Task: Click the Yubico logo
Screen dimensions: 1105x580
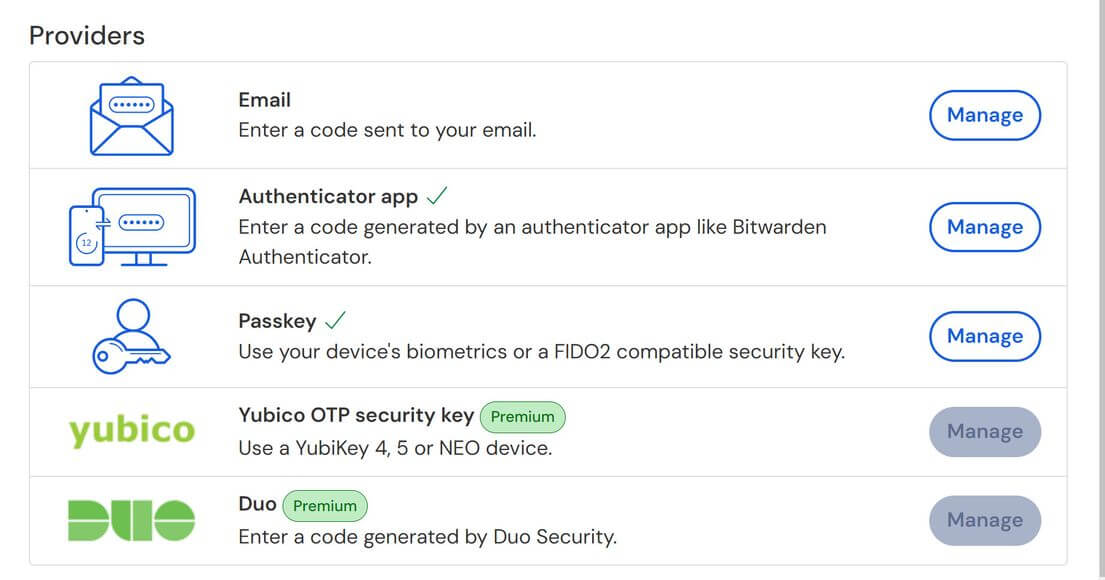Action: point(132,431)
